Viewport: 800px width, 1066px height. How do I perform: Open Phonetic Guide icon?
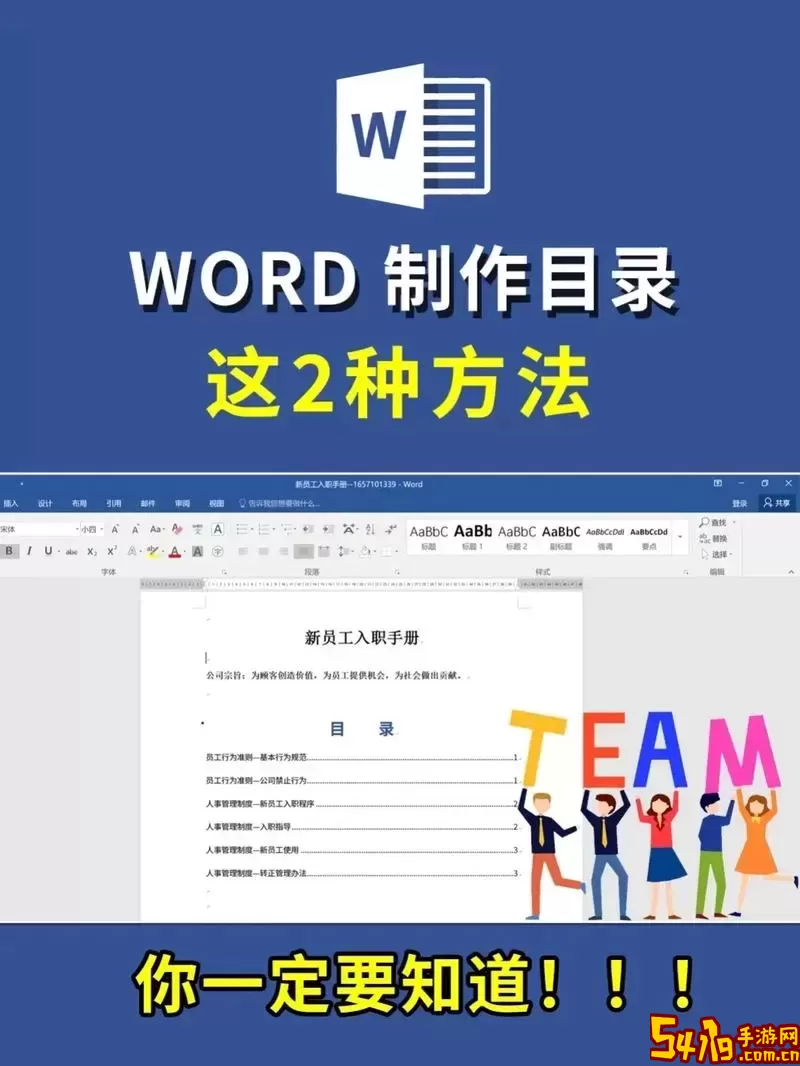197,530
